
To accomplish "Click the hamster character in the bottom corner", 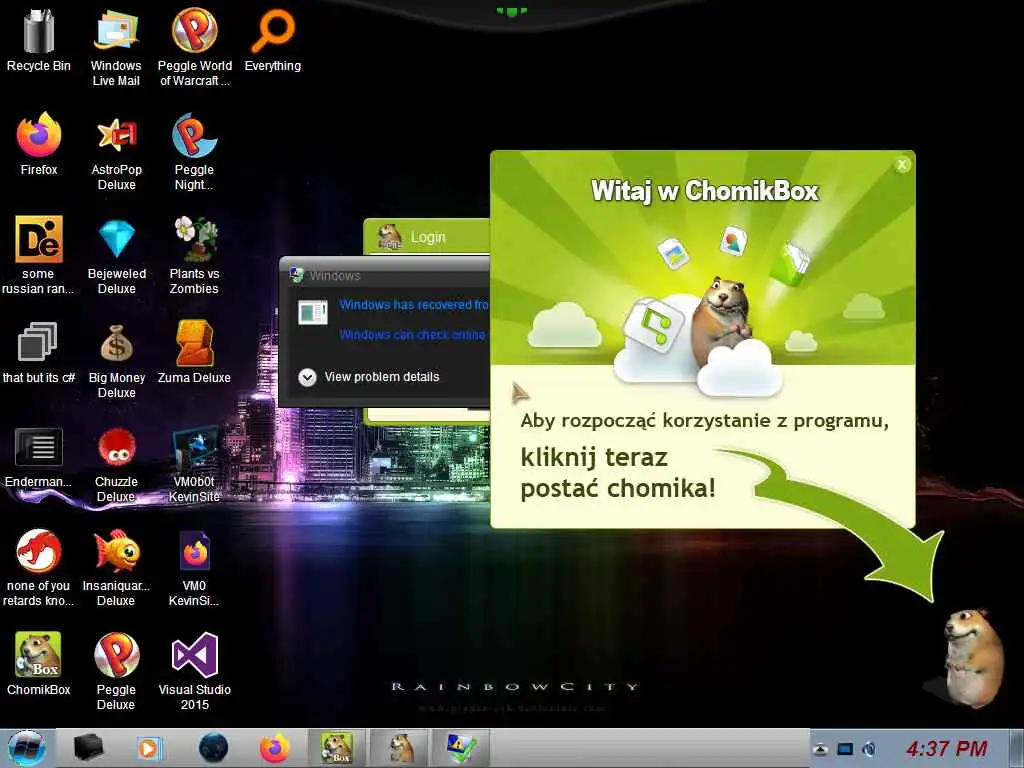I will [x=974, y=658].
